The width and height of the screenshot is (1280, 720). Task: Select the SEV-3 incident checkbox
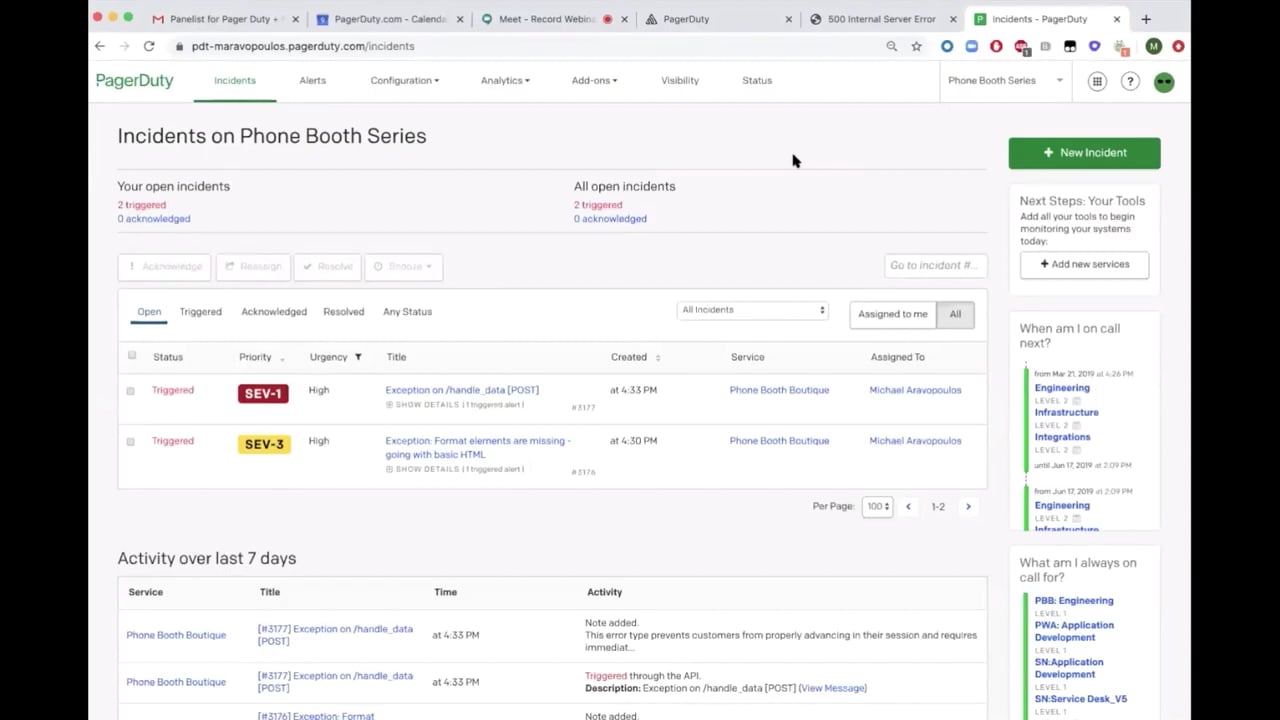click(130, 441)
